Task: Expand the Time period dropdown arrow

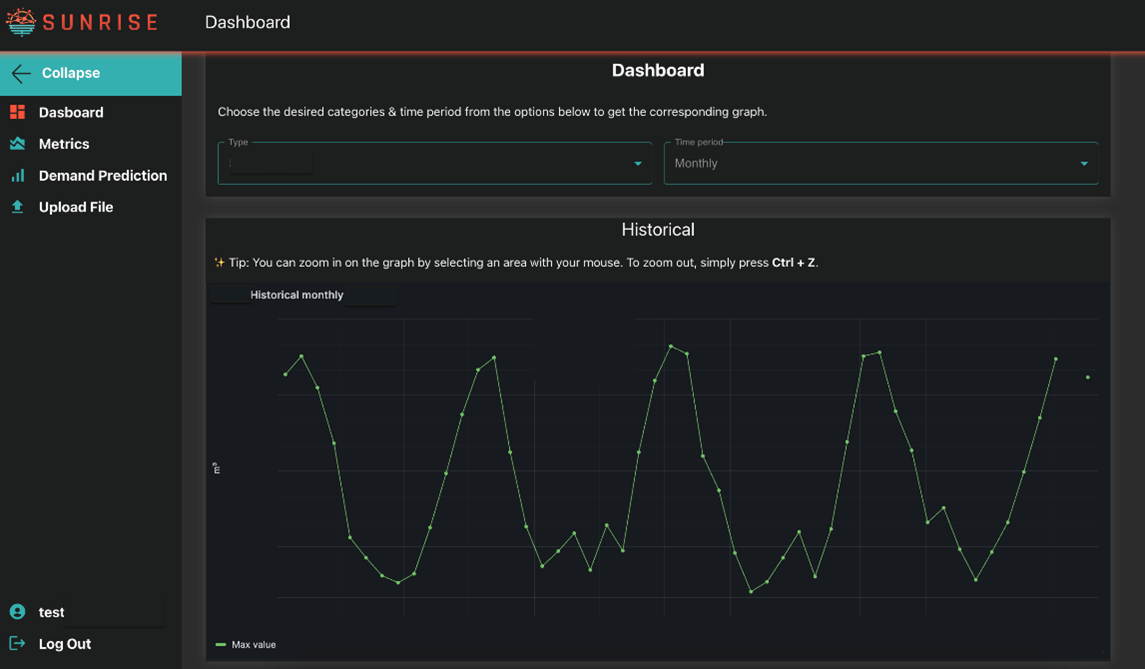Action: [x=1084, y=164]
